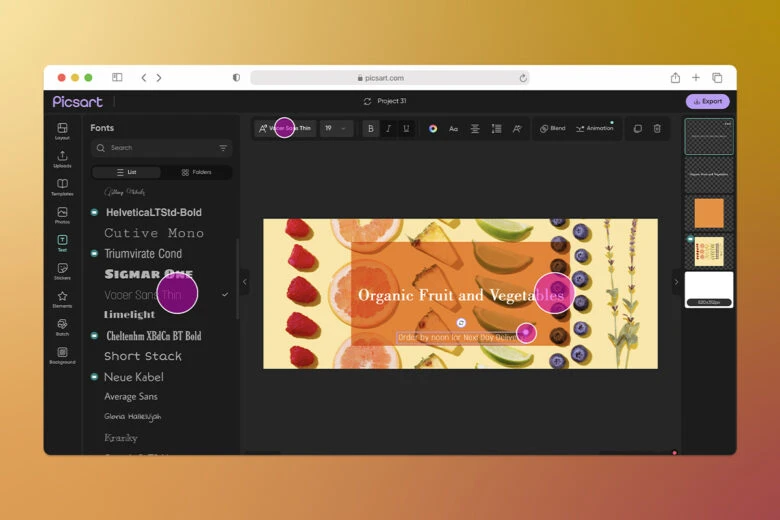Open the Uploads panel

click(62, 159)
